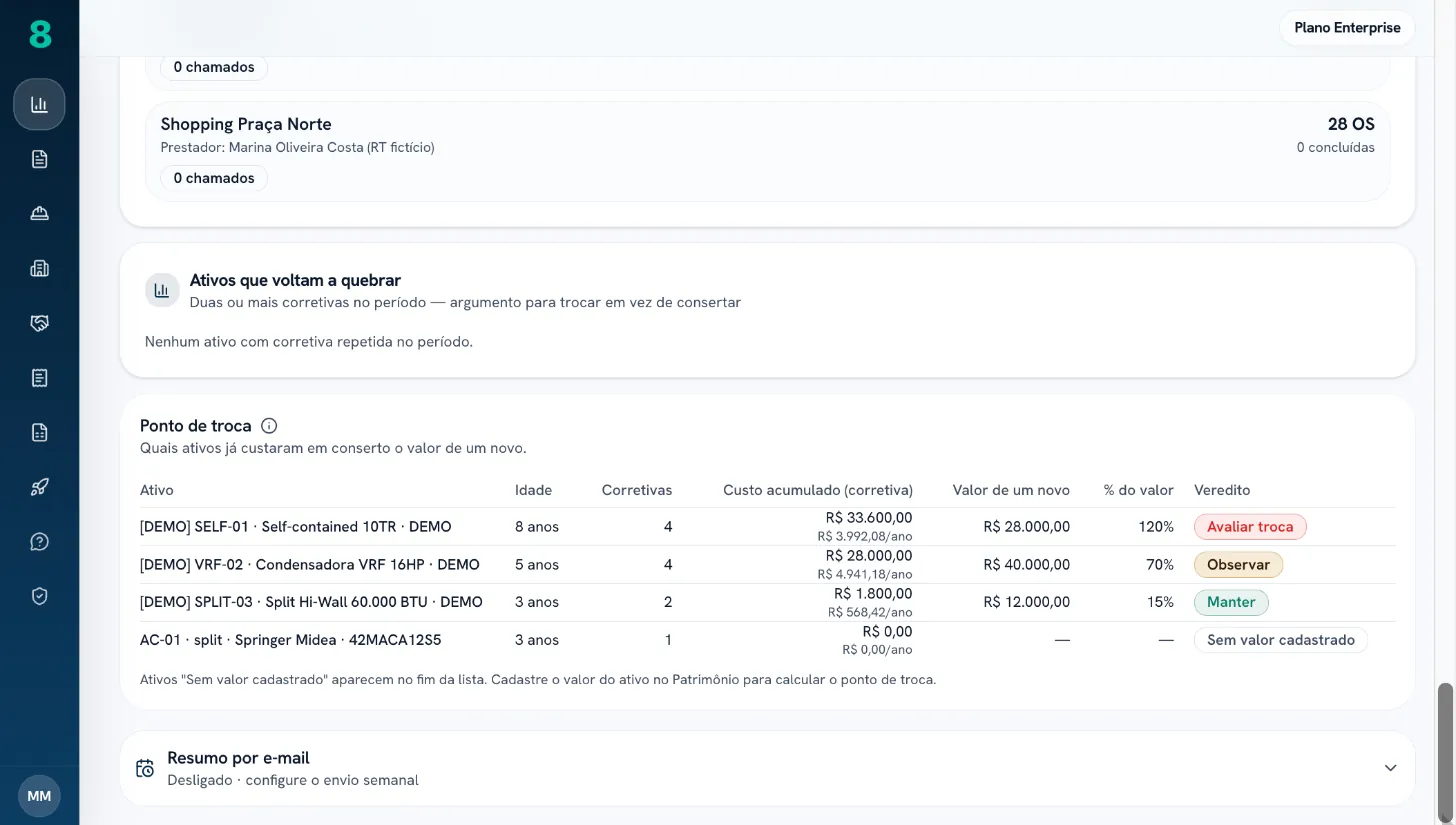The height and width of the screenshot is (825, 1456).
Task: Click the Sem valor cadastrado badge
Action: (1281, 640)
